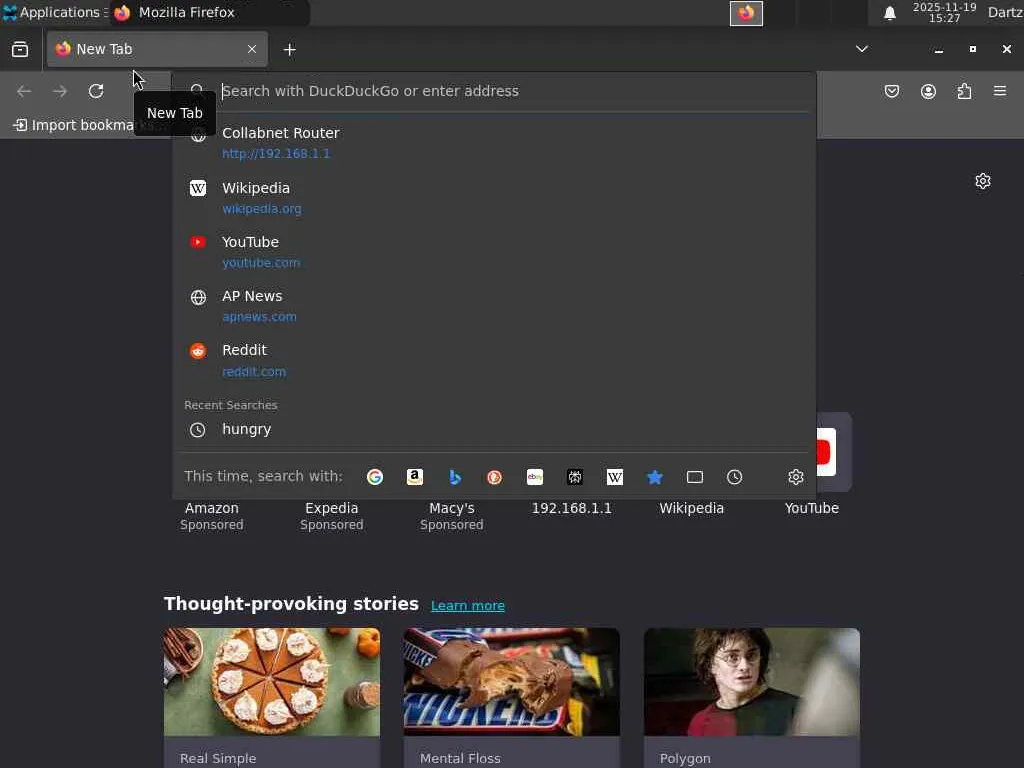This screenshot has width=1024, height=768.
Task: Choose the AP News suggestion
Action: [494, 306]
